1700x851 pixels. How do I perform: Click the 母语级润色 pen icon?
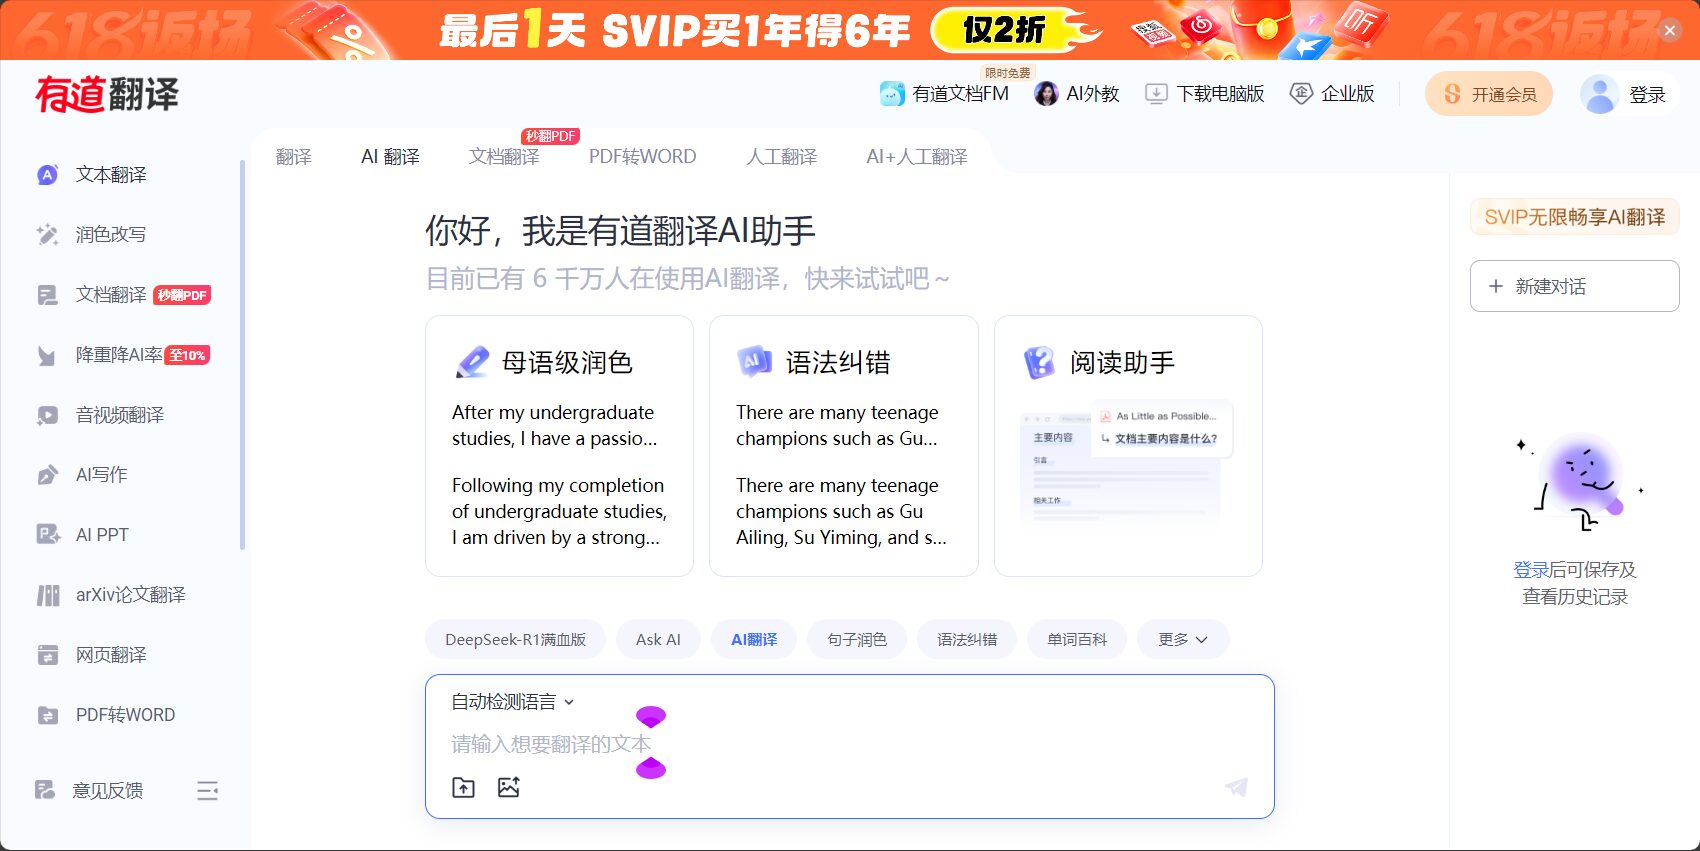(x=472, y=362)
